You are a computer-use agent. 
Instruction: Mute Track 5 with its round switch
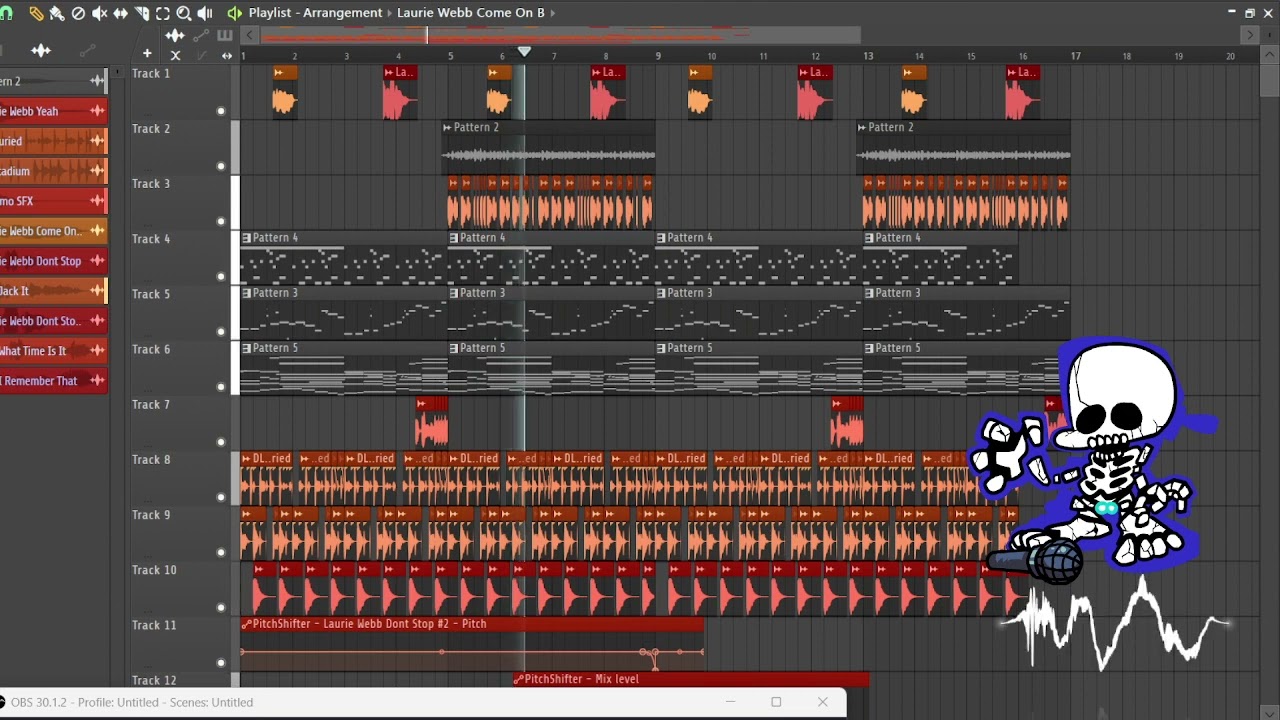[221, 331]
